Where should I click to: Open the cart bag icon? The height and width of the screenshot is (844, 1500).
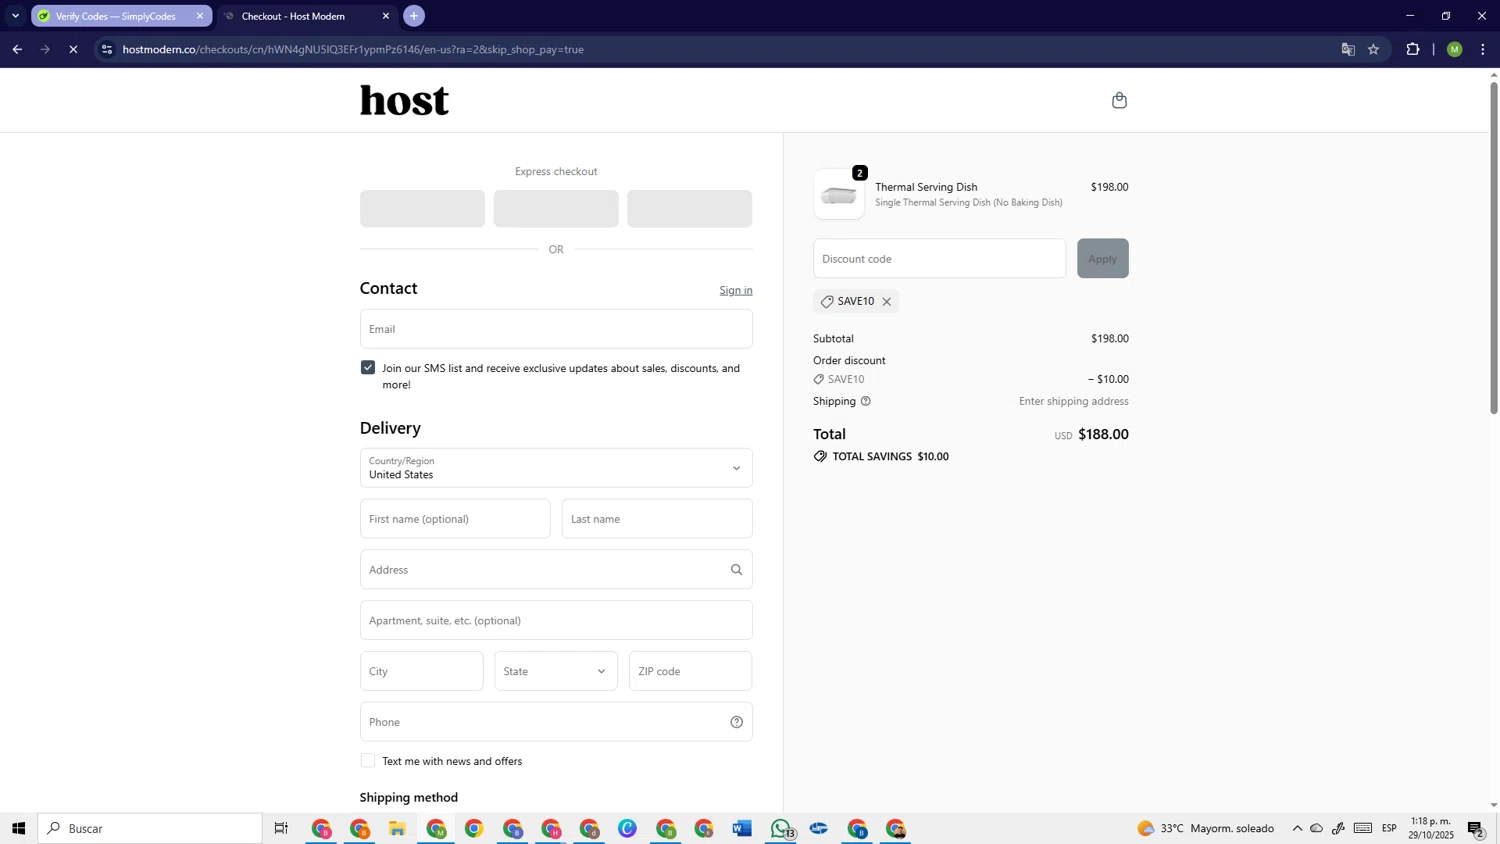point(1119,100)
